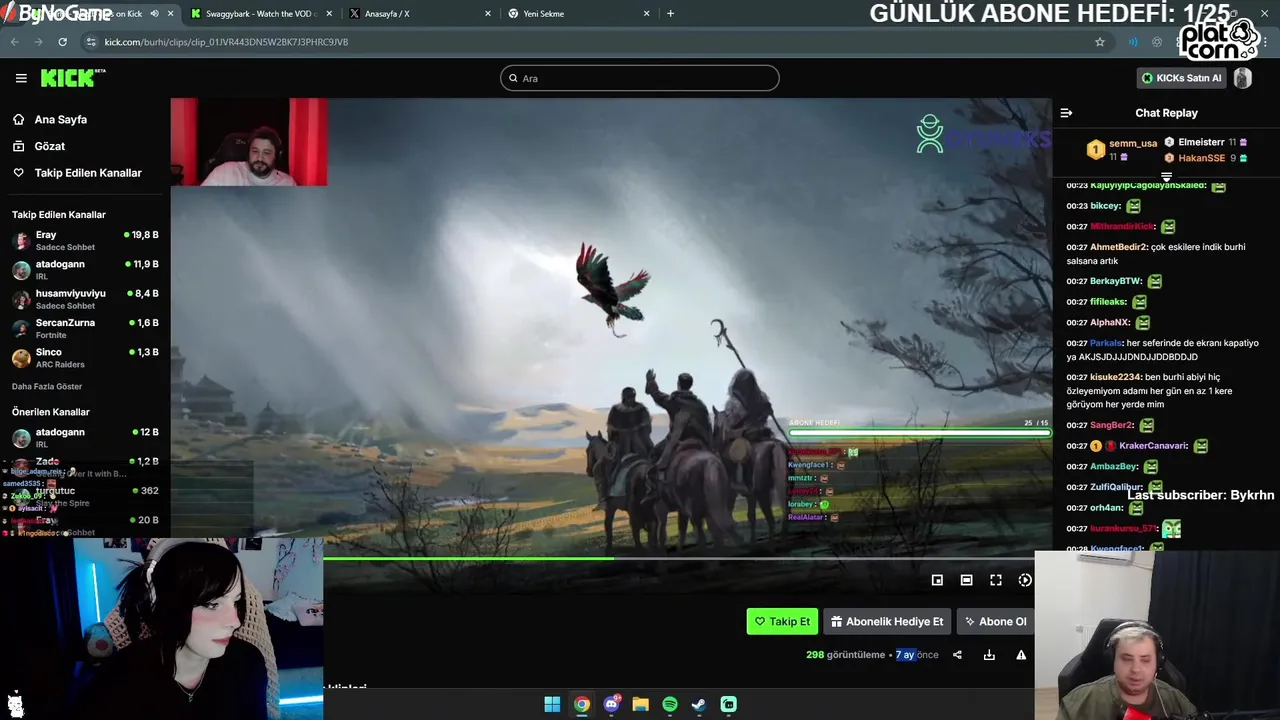Click Abonelik Hediye Et button

point(887,622)
